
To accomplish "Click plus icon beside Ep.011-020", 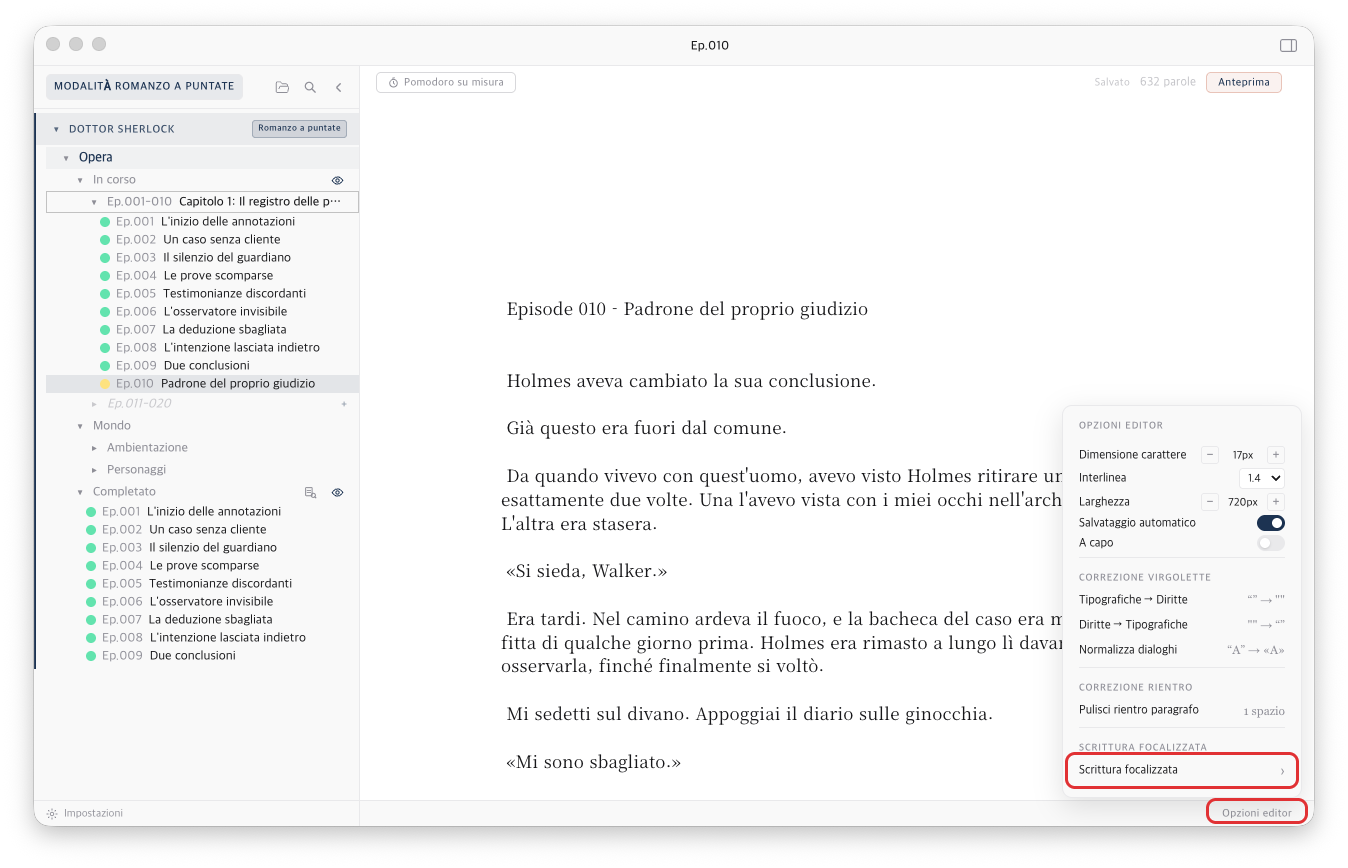I will (344, 404).
